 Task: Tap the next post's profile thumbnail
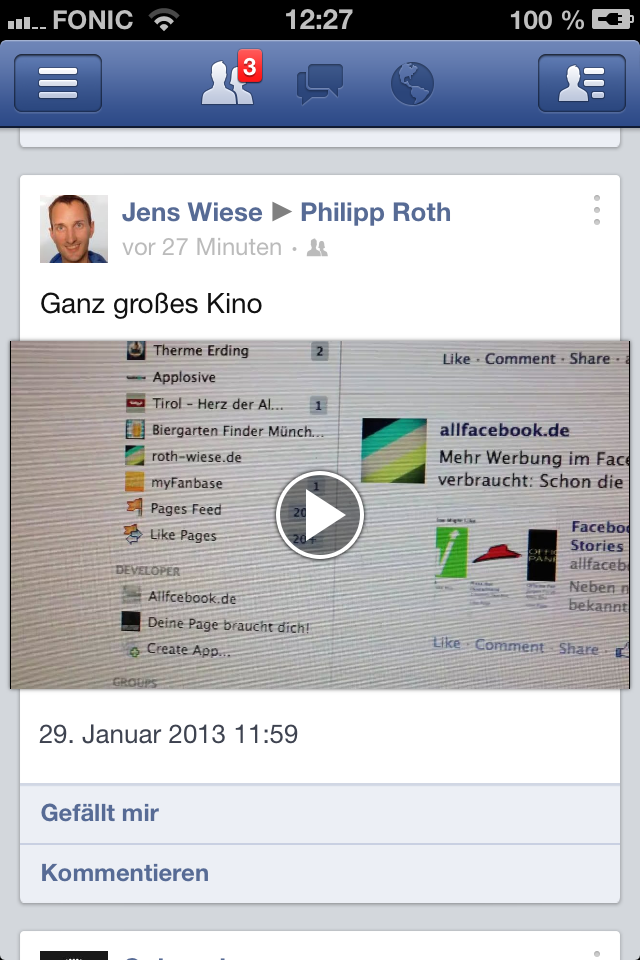pyautogui.click(x=74, y=955)
